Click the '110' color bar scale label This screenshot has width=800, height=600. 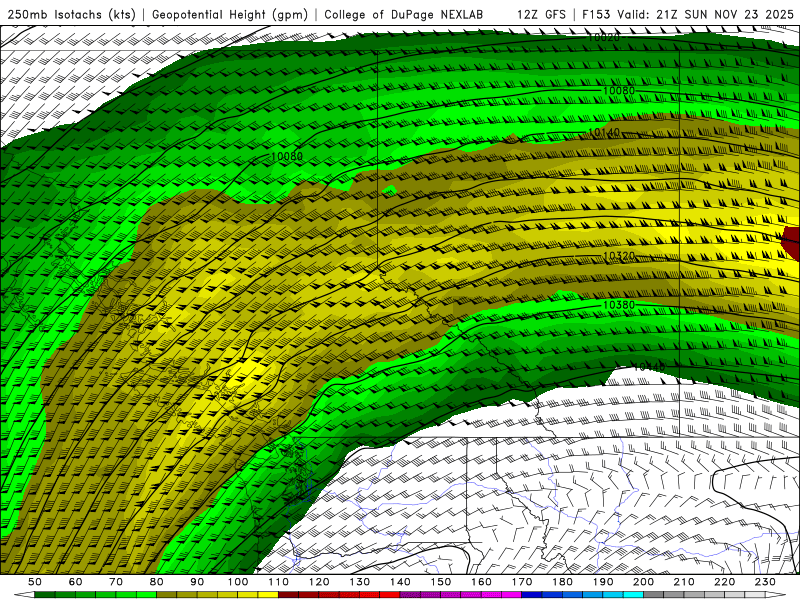[279, 582]
